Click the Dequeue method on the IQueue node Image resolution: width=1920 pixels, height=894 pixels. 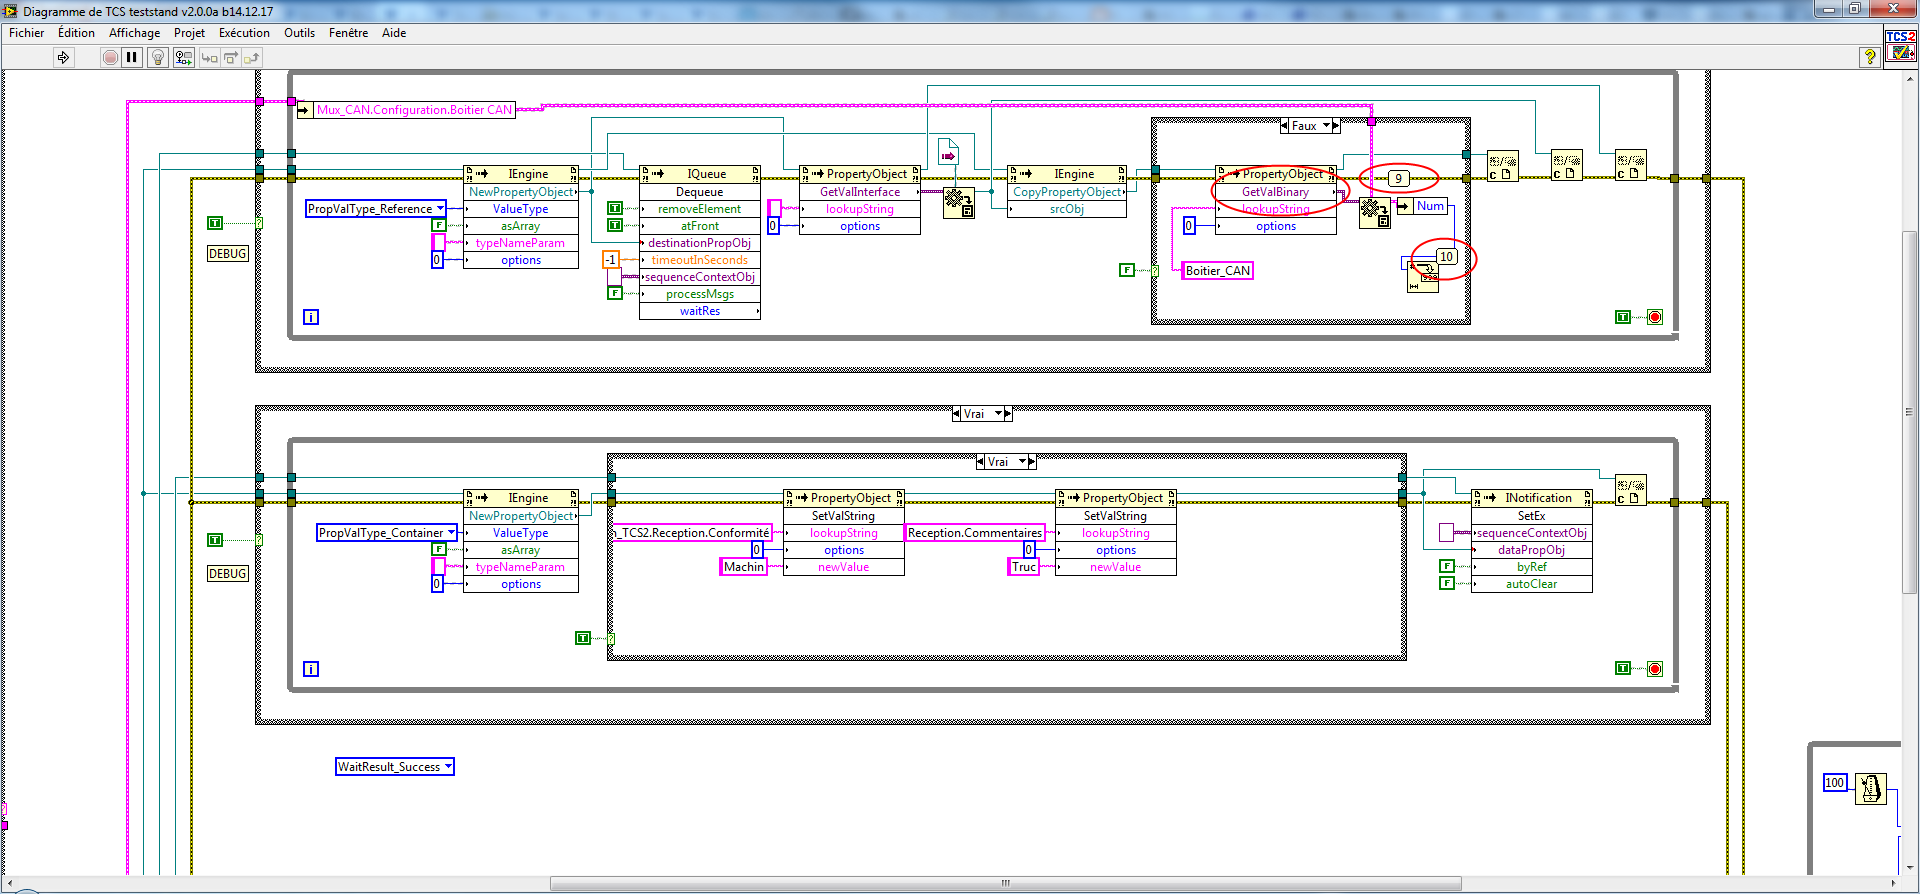700,191
